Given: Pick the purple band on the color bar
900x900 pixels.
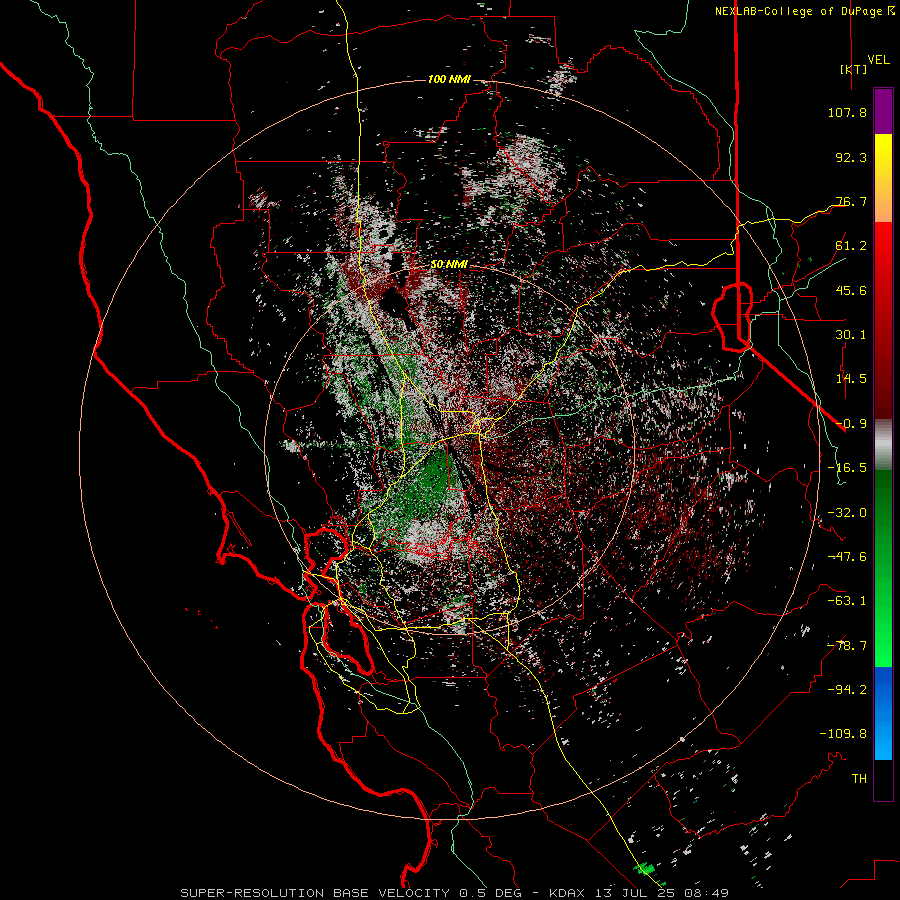Looking at the screenshot, I should point(883,112).
